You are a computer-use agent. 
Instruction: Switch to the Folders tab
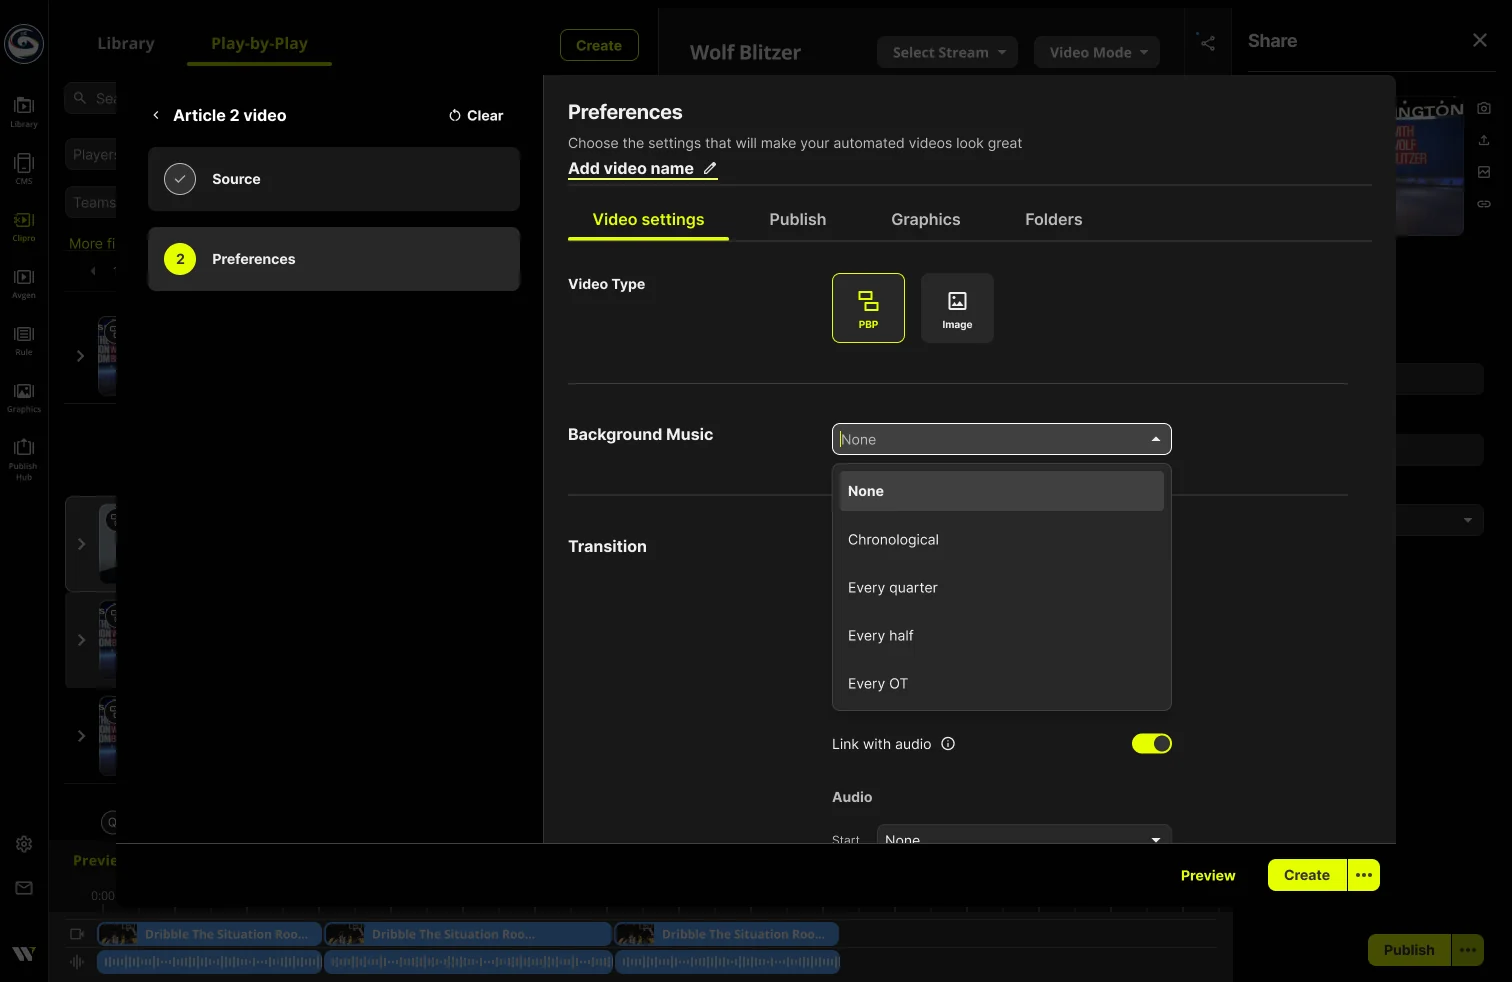coord(1053,219)
